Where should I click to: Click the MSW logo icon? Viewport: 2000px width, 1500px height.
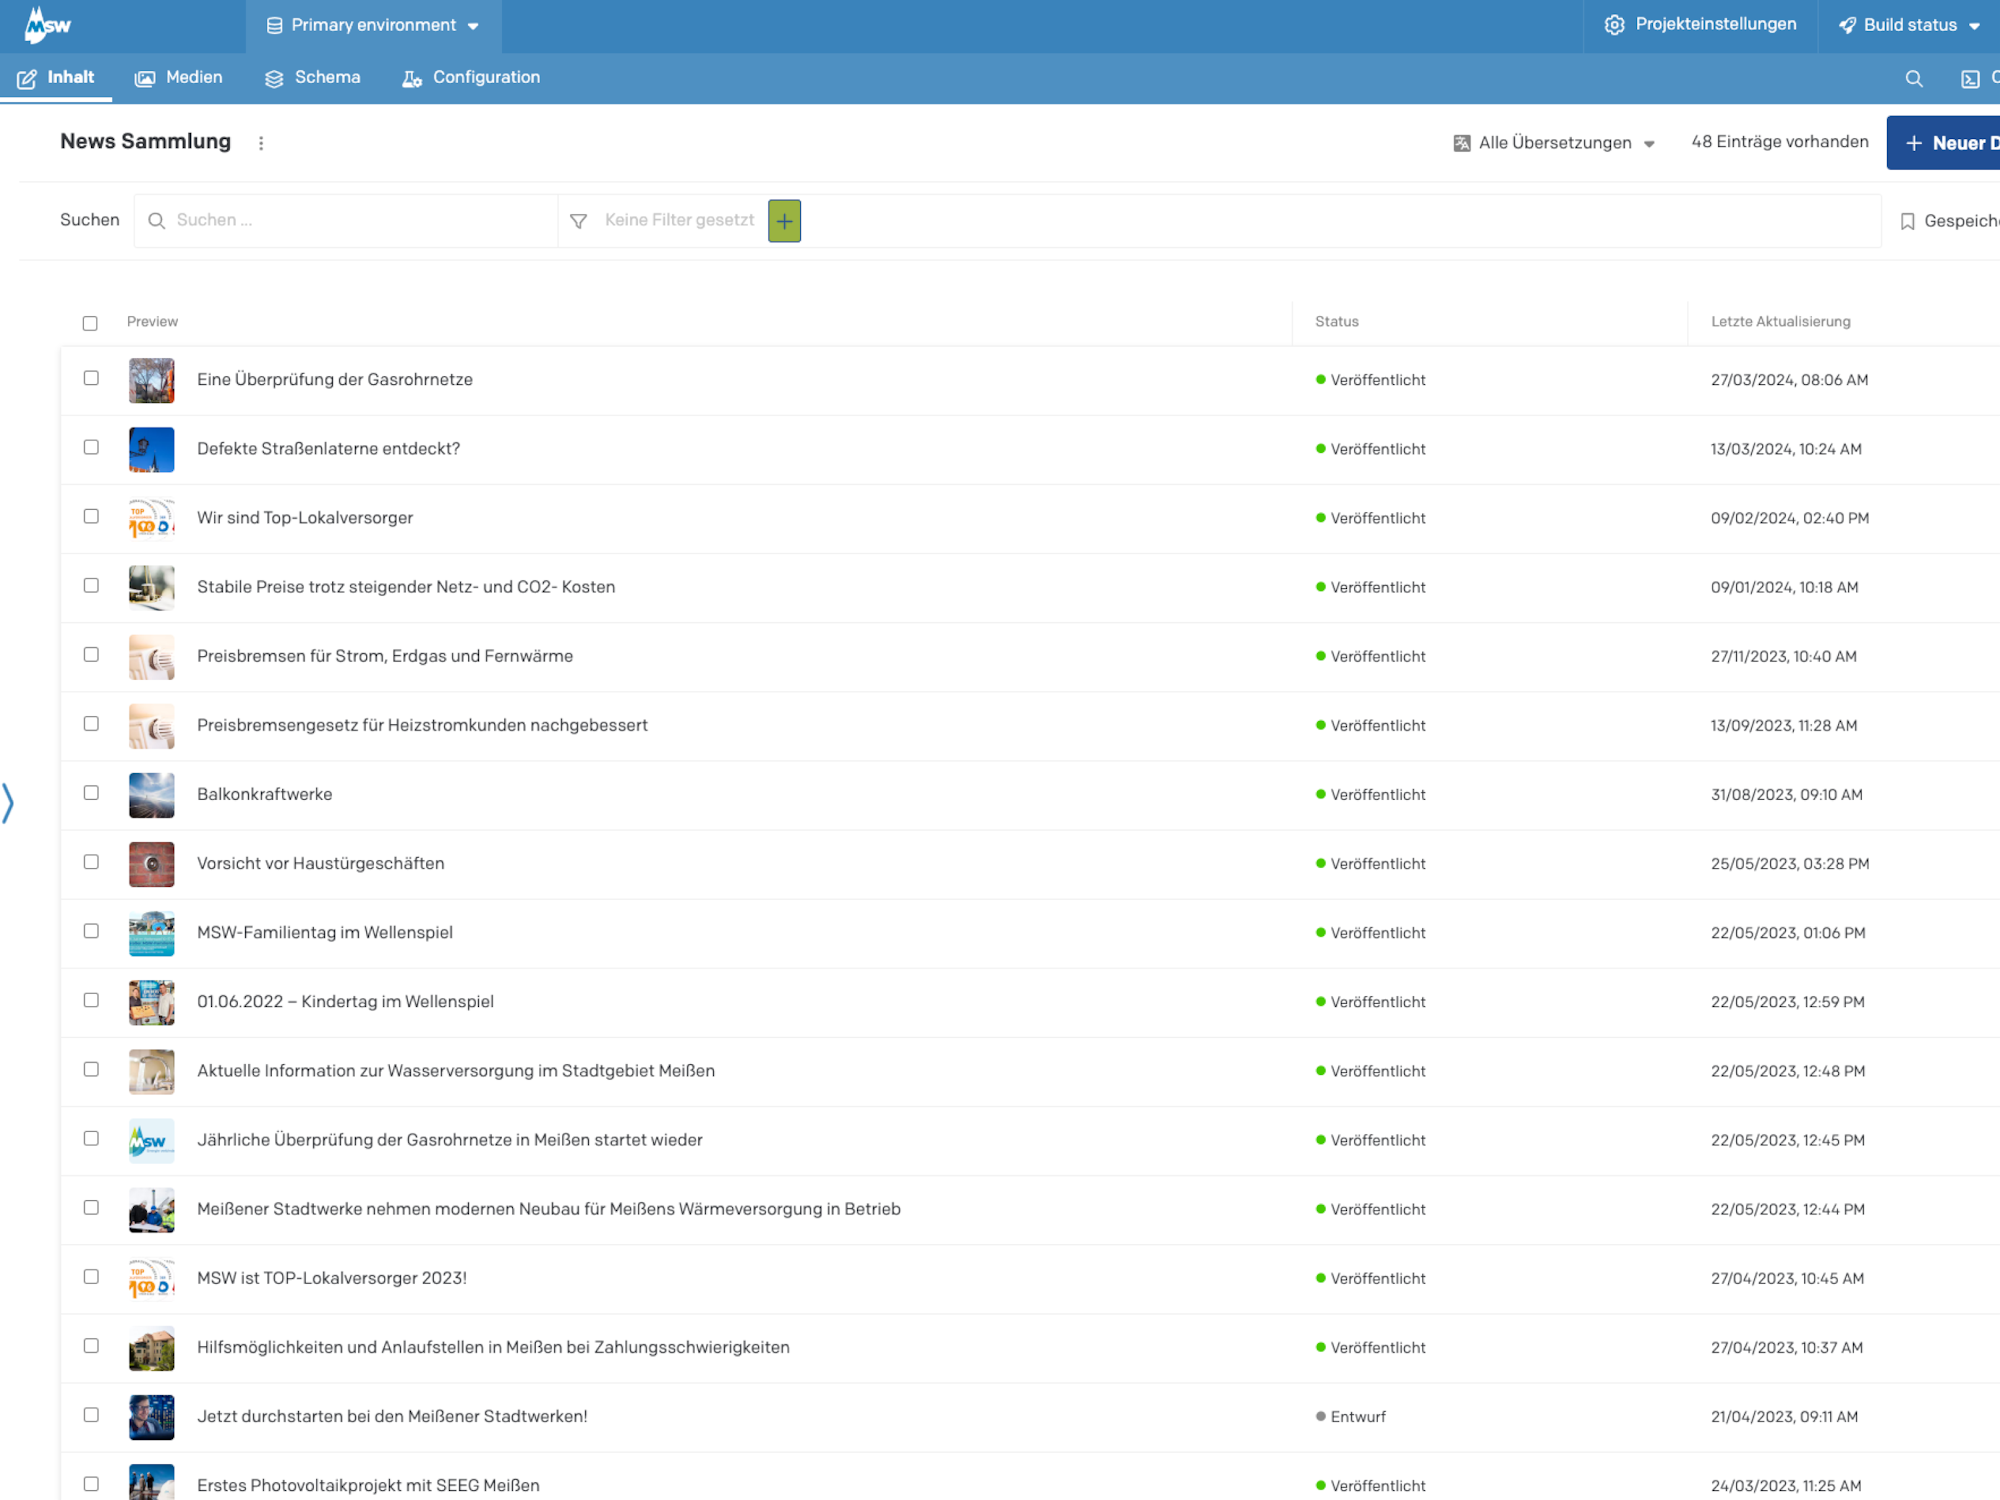pyautogui.click(x=47, y=25)
